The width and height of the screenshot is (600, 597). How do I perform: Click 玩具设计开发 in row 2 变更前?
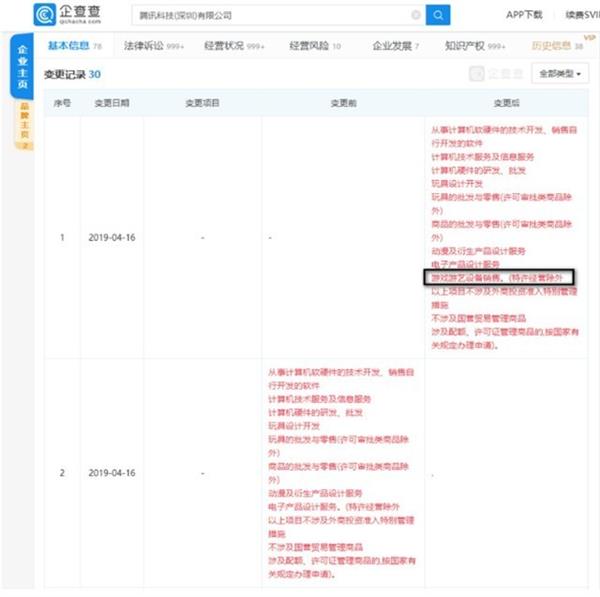tap(294, 426)
